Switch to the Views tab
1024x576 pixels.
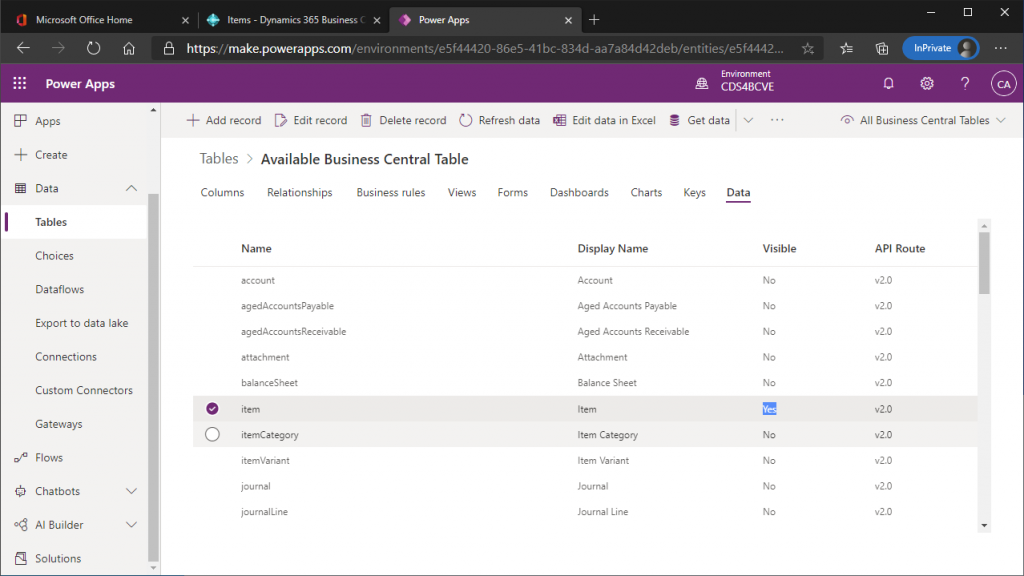pos(462,193)
